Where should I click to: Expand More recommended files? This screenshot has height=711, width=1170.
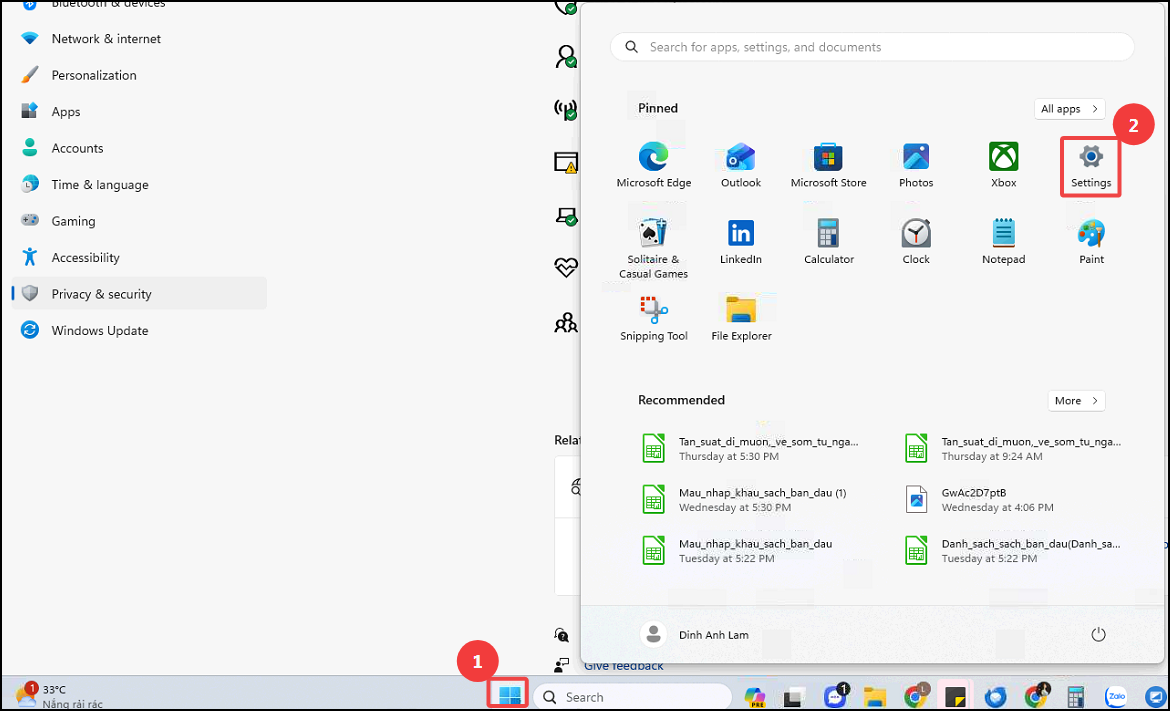(x=1076, y=401)
